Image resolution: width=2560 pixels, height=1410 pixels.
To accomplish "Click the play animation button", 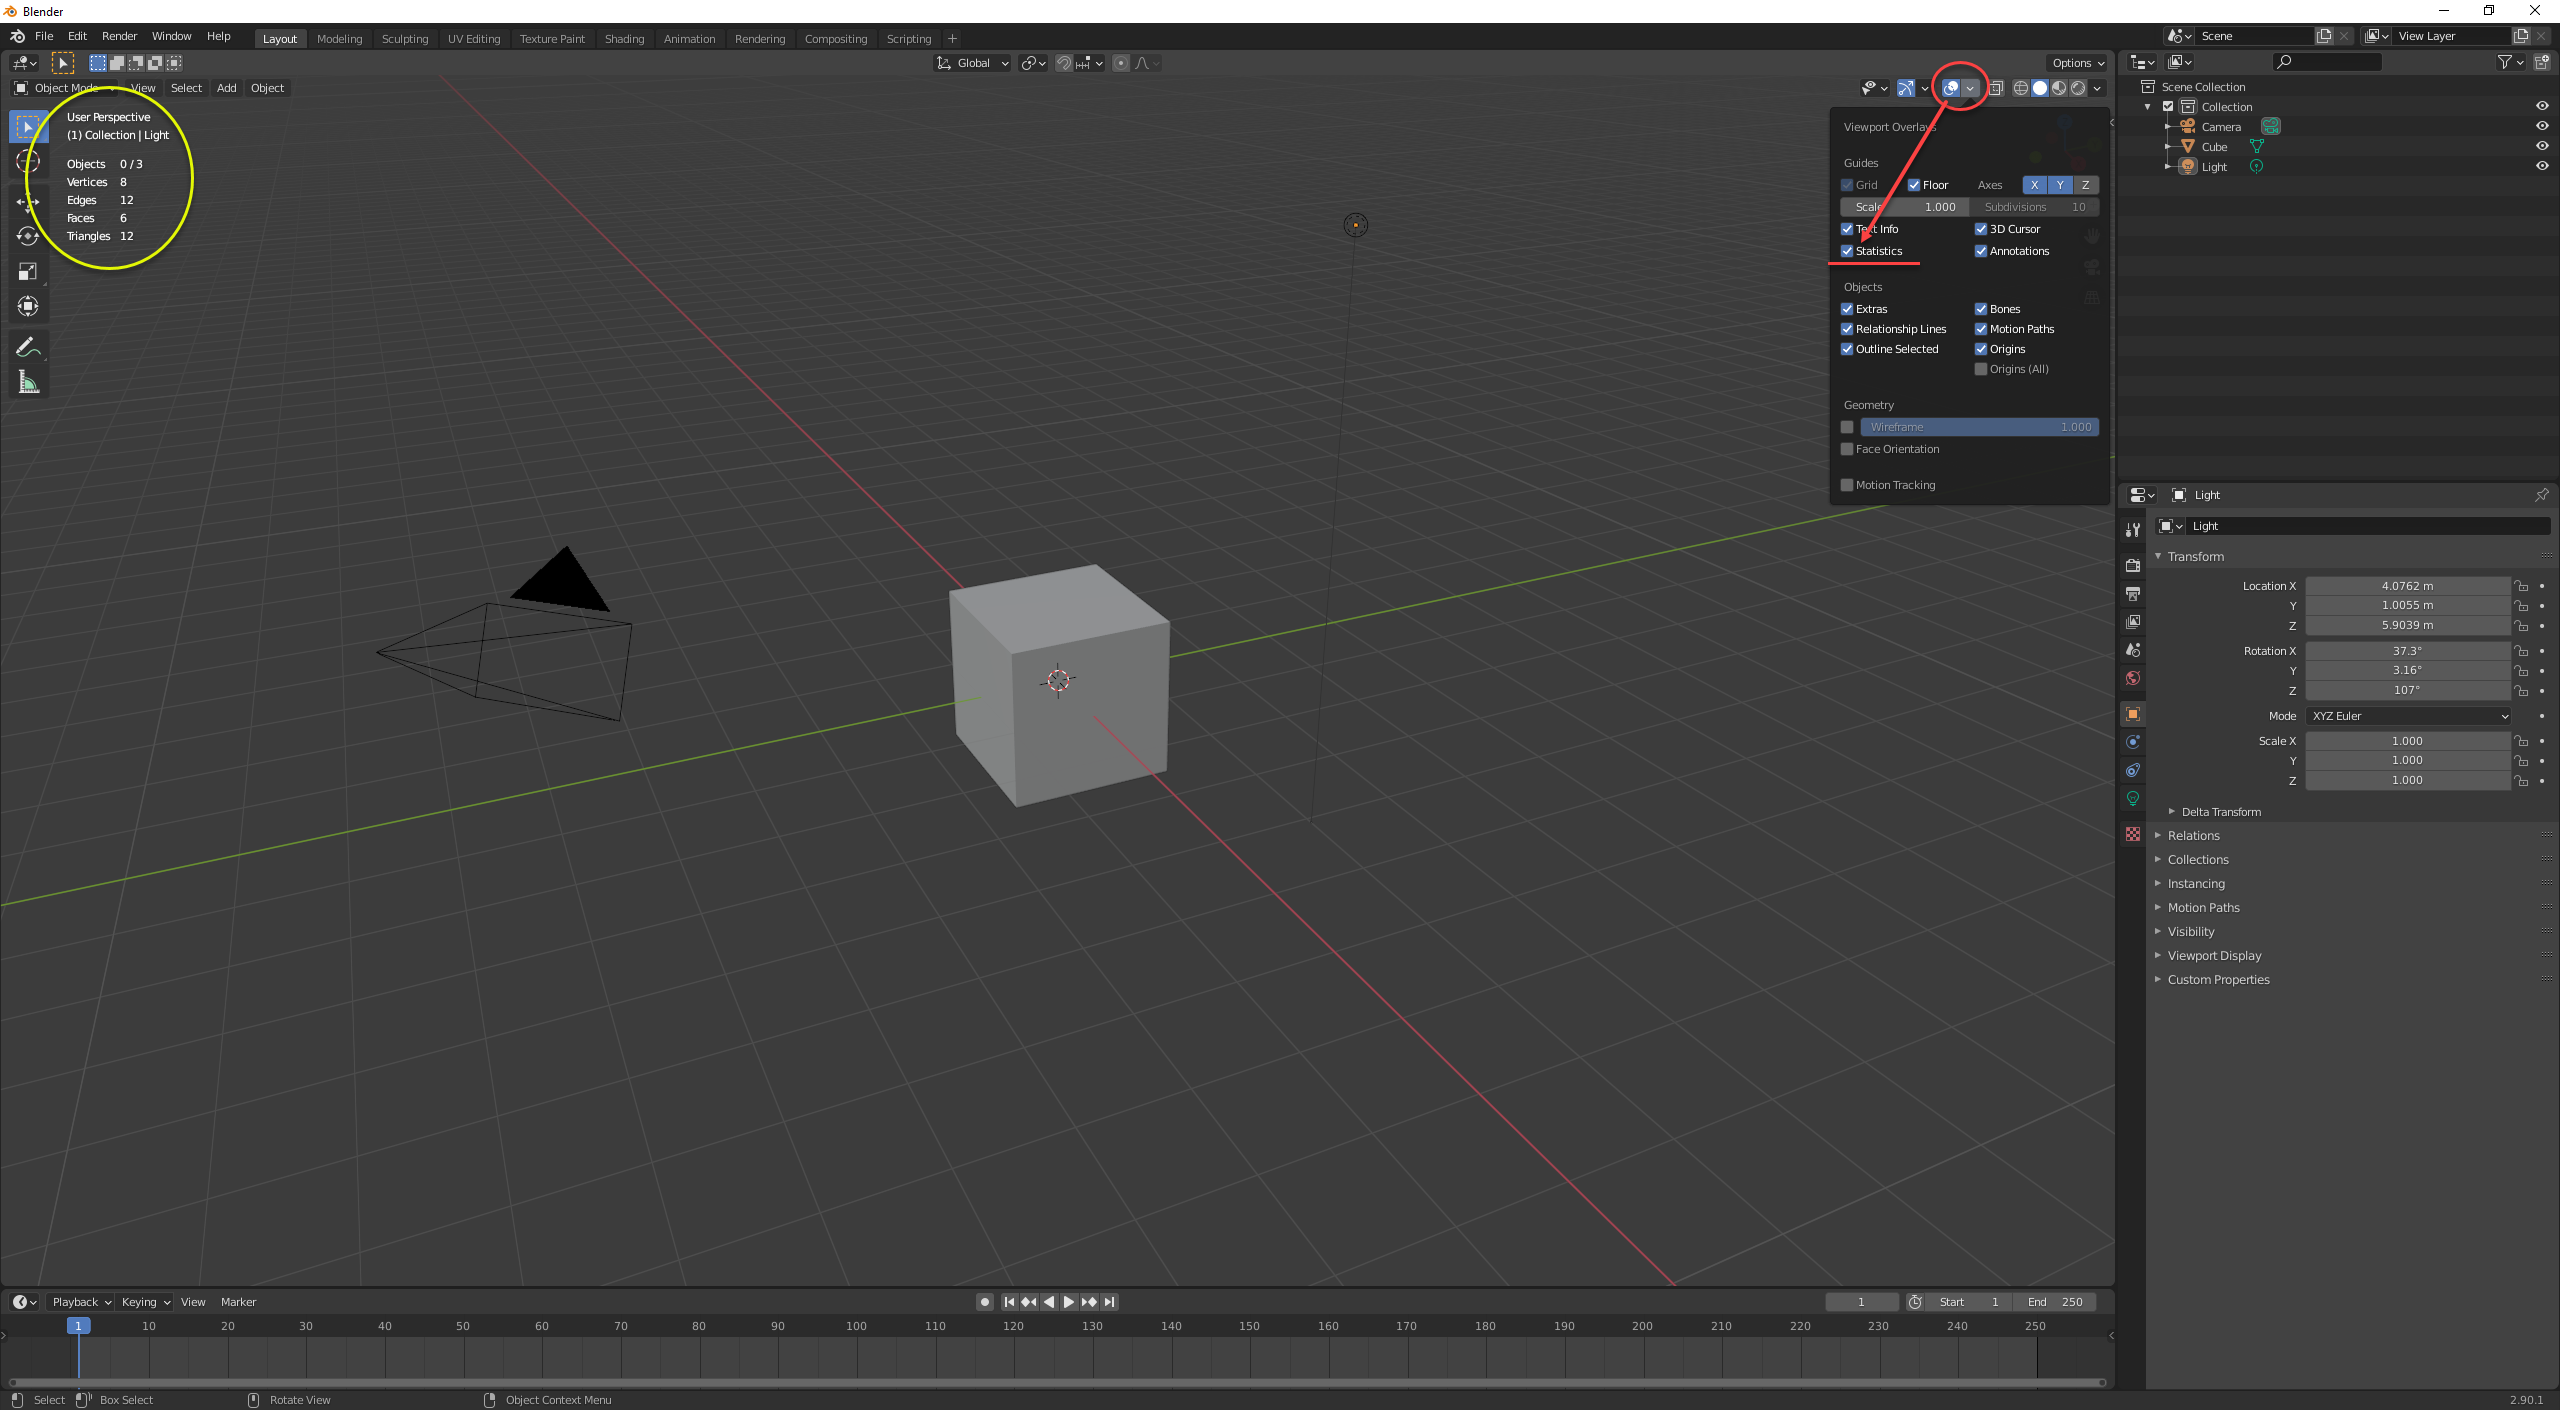I will pyautogui.click(x=1068, y=1302).
